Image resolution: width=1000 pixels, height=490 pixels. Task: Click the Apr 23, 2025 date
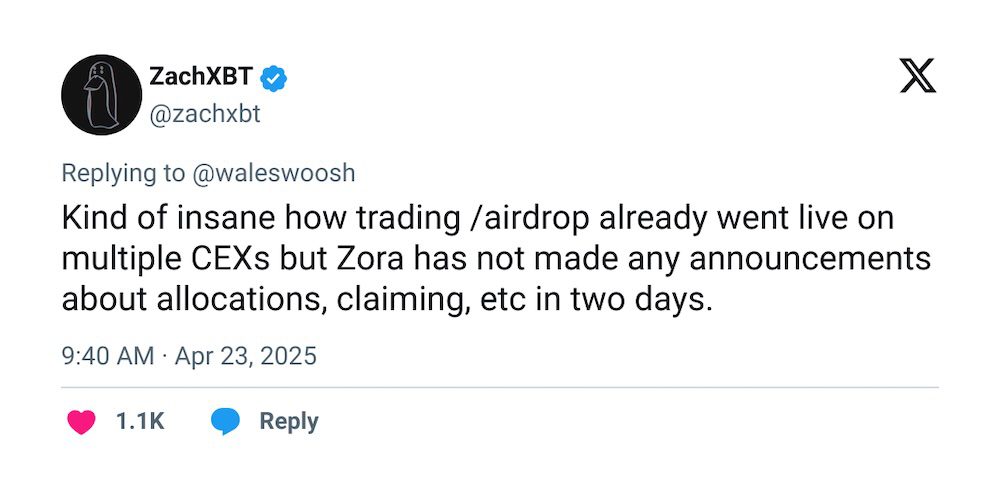click(245, 356)
